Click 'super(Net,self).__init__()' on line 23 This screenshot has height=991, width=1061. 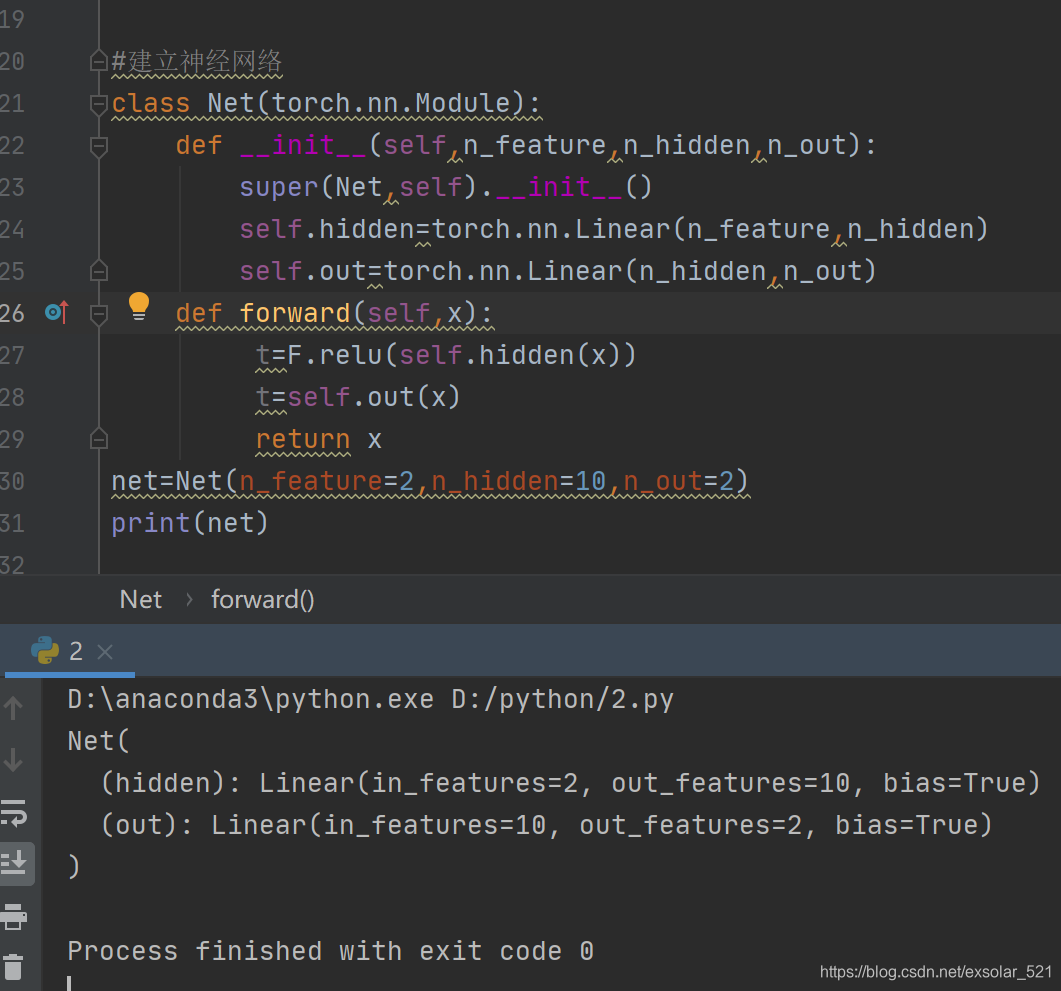click(x=446, y=187)
